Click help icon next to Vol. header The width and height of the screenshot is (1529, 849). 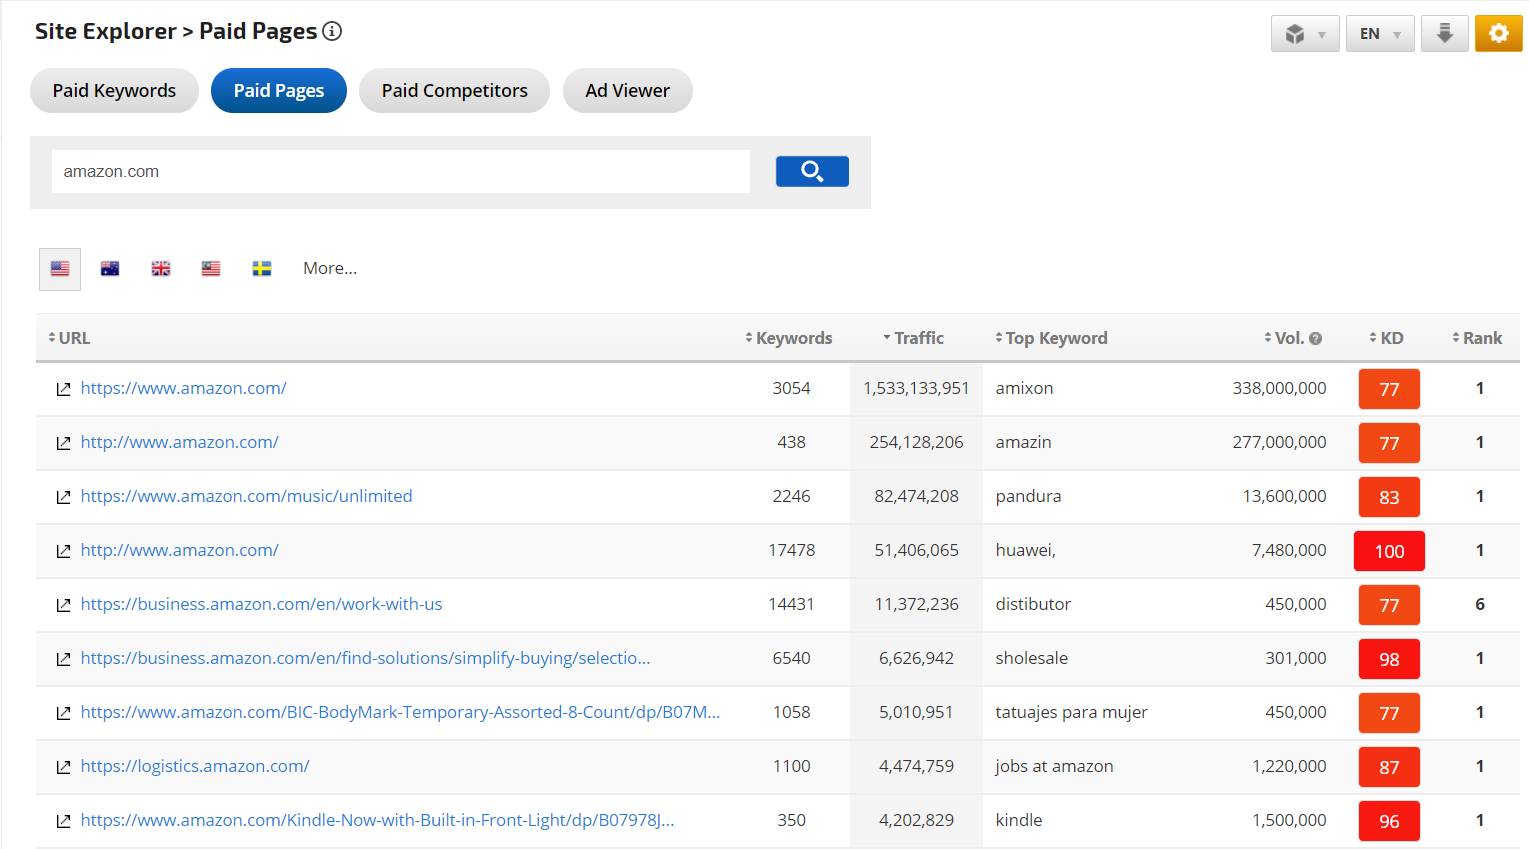1316,339
